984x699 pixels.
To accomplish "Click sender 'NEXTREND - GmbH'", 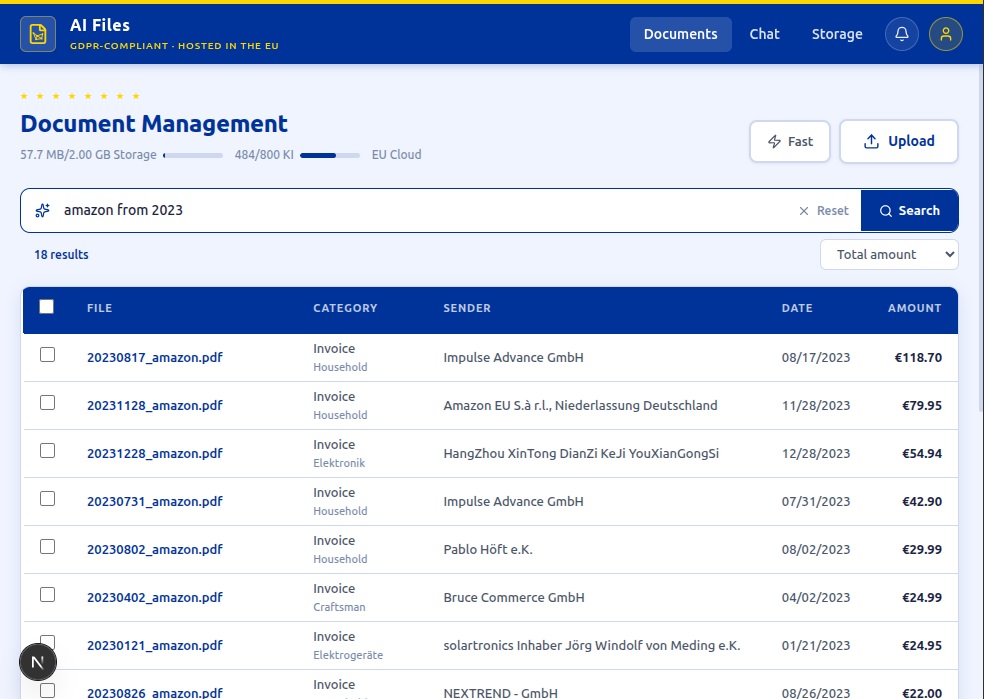I will 500,693.
